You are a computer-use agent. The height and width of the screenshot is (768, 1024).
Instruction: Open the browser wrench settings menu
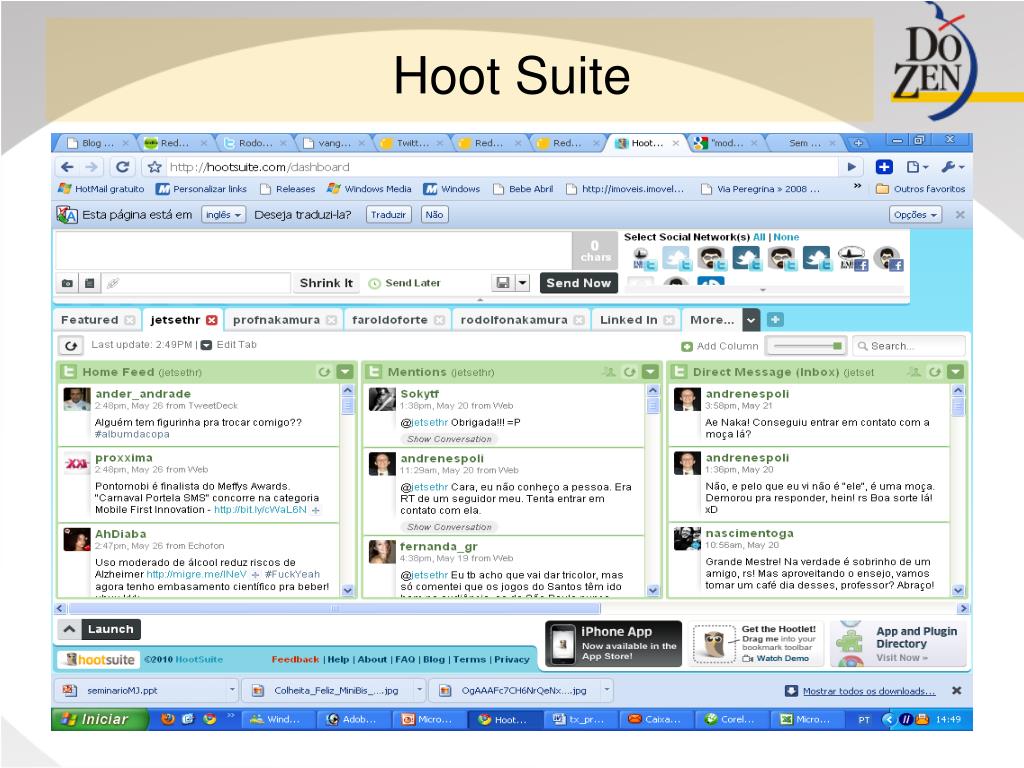click(953, 167)
